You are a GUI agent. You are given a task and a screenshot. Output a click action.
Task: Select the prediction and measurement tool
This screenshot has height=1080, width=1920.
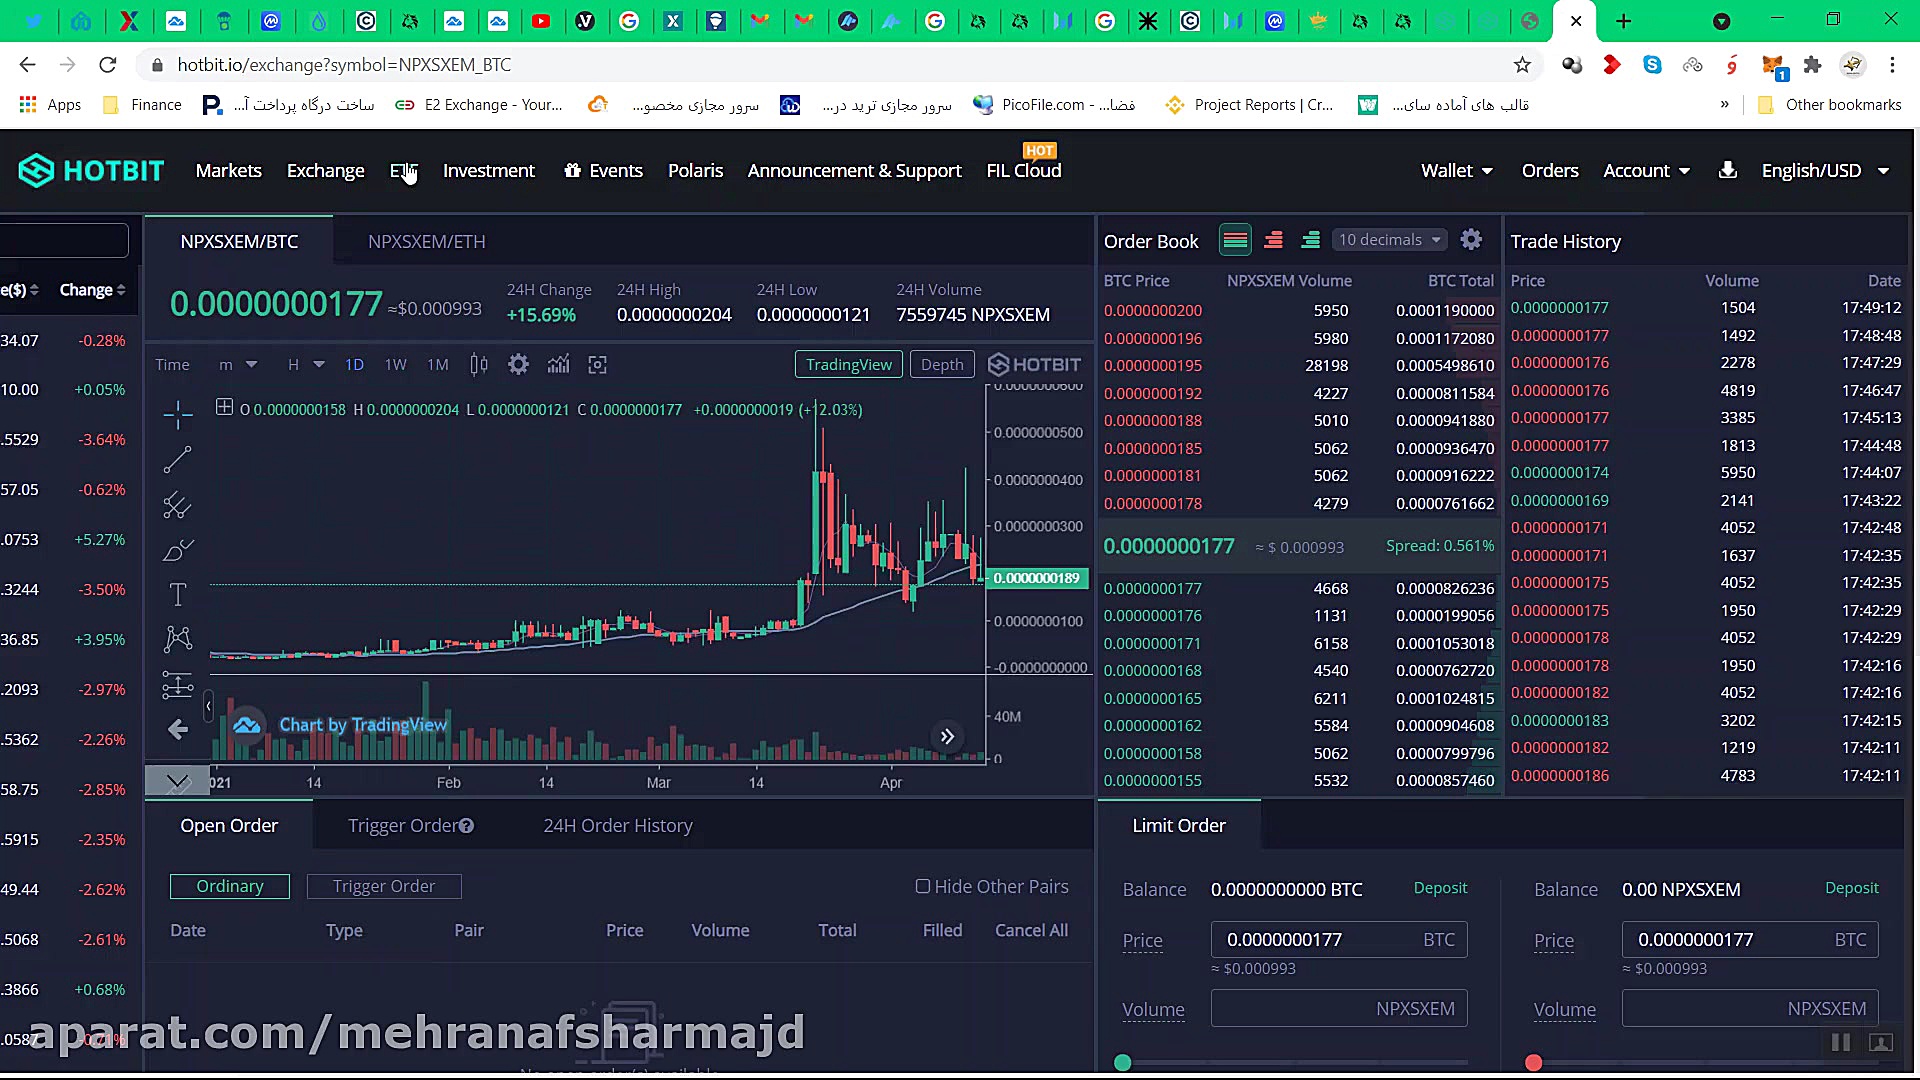coord(178,685)
